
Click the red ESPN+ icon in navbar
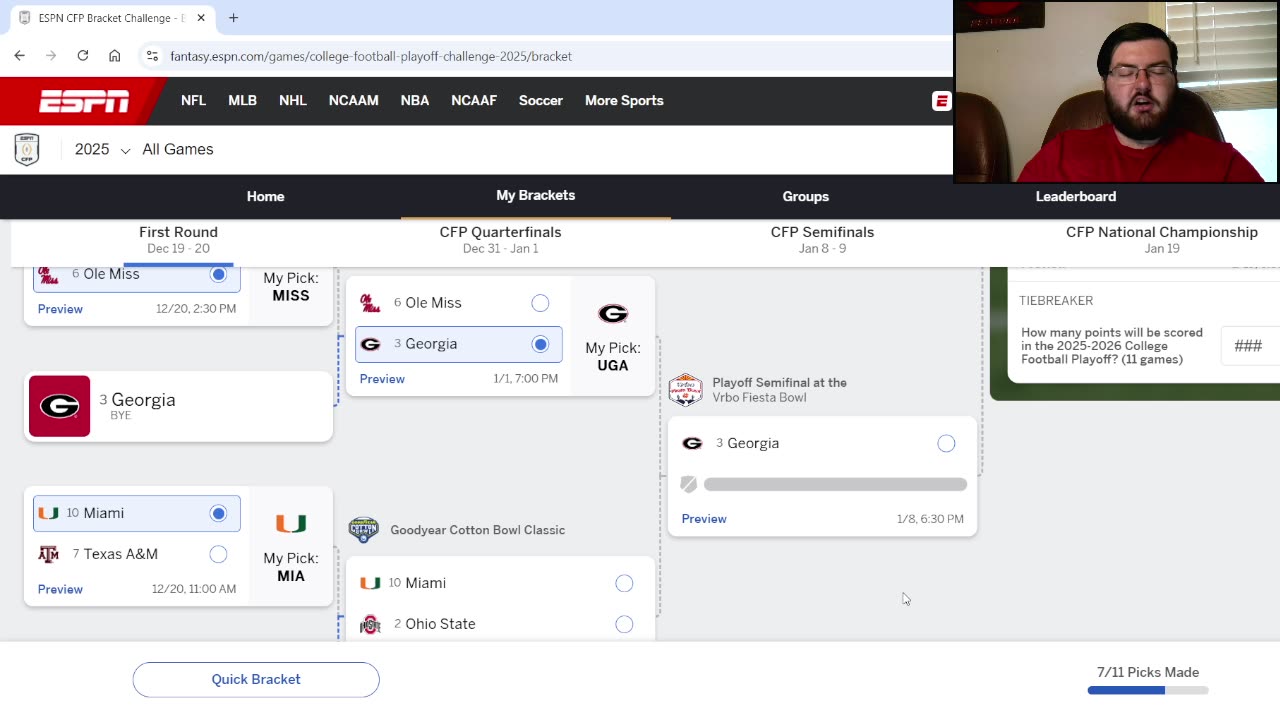[x=941, y=101]
